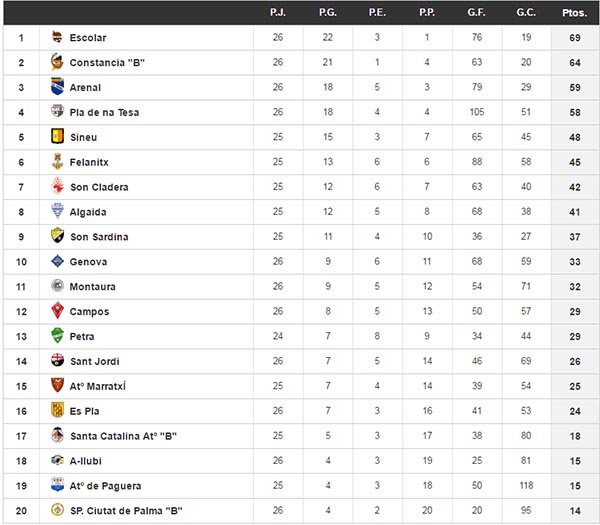Click the P.J. column header
The width and height of the screenshot is (600, 525).
pyautogui.click(x=278, y=13)
